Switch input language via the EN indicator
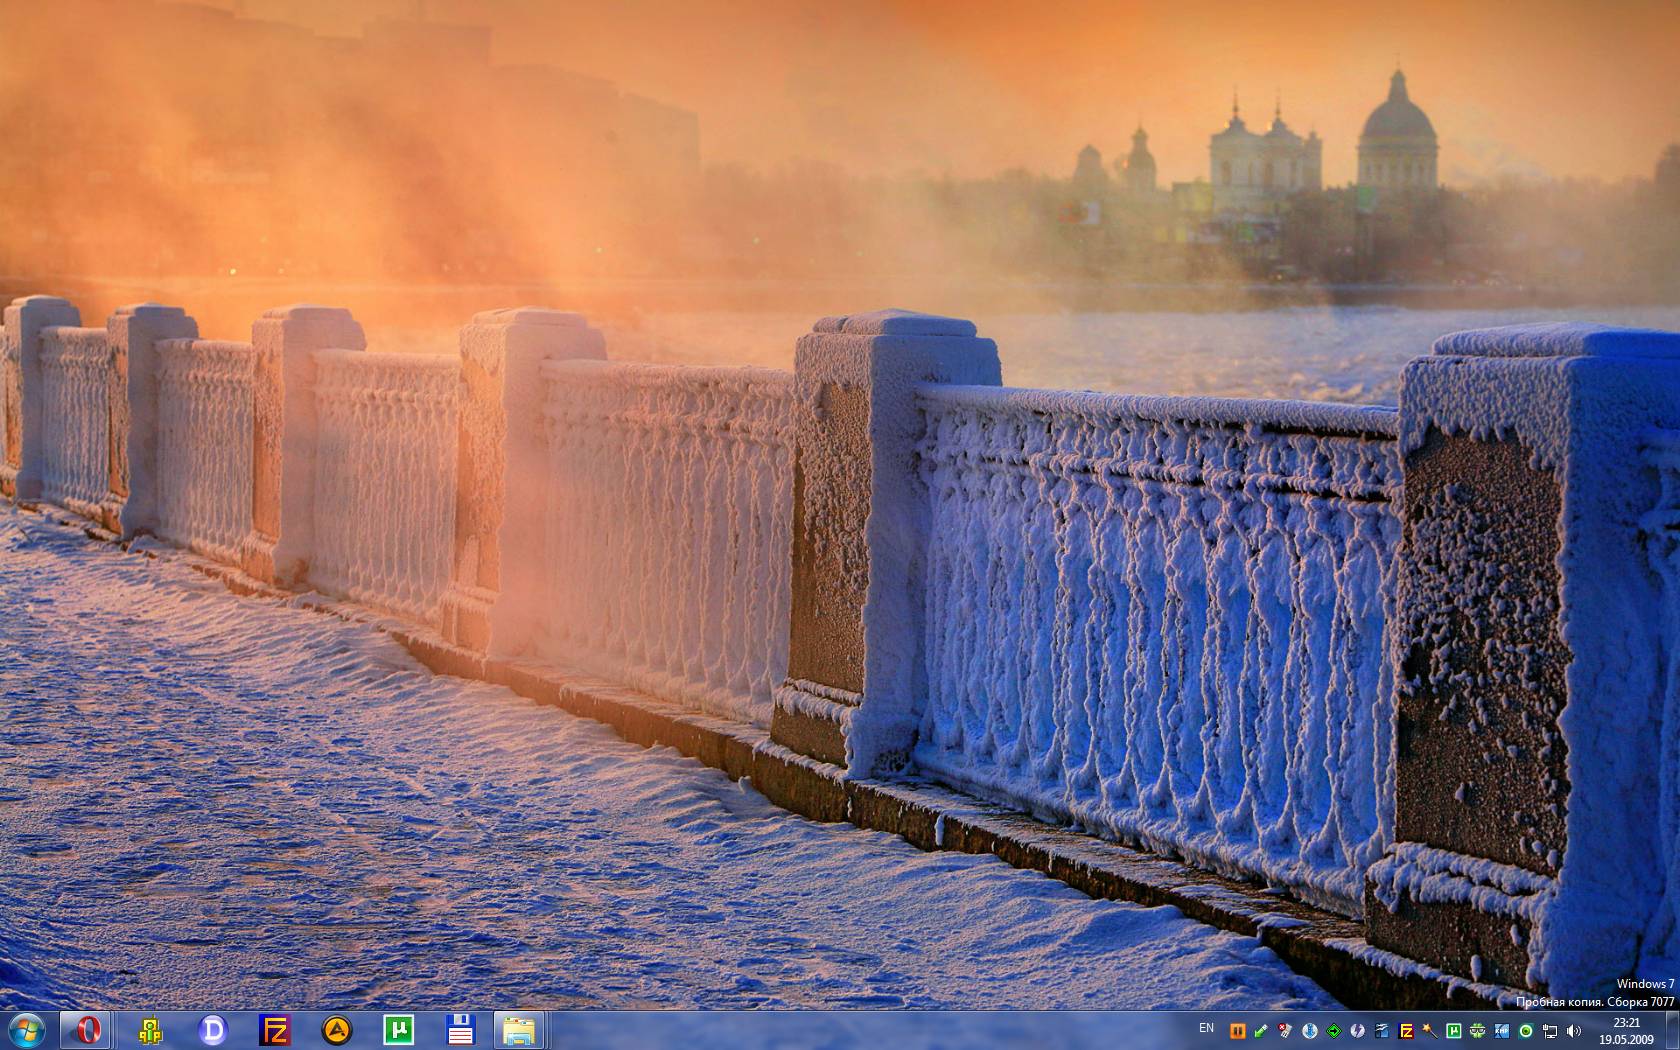Image resolution: width=1680 pixels, height=1050 pixels. [1206, 1030]
